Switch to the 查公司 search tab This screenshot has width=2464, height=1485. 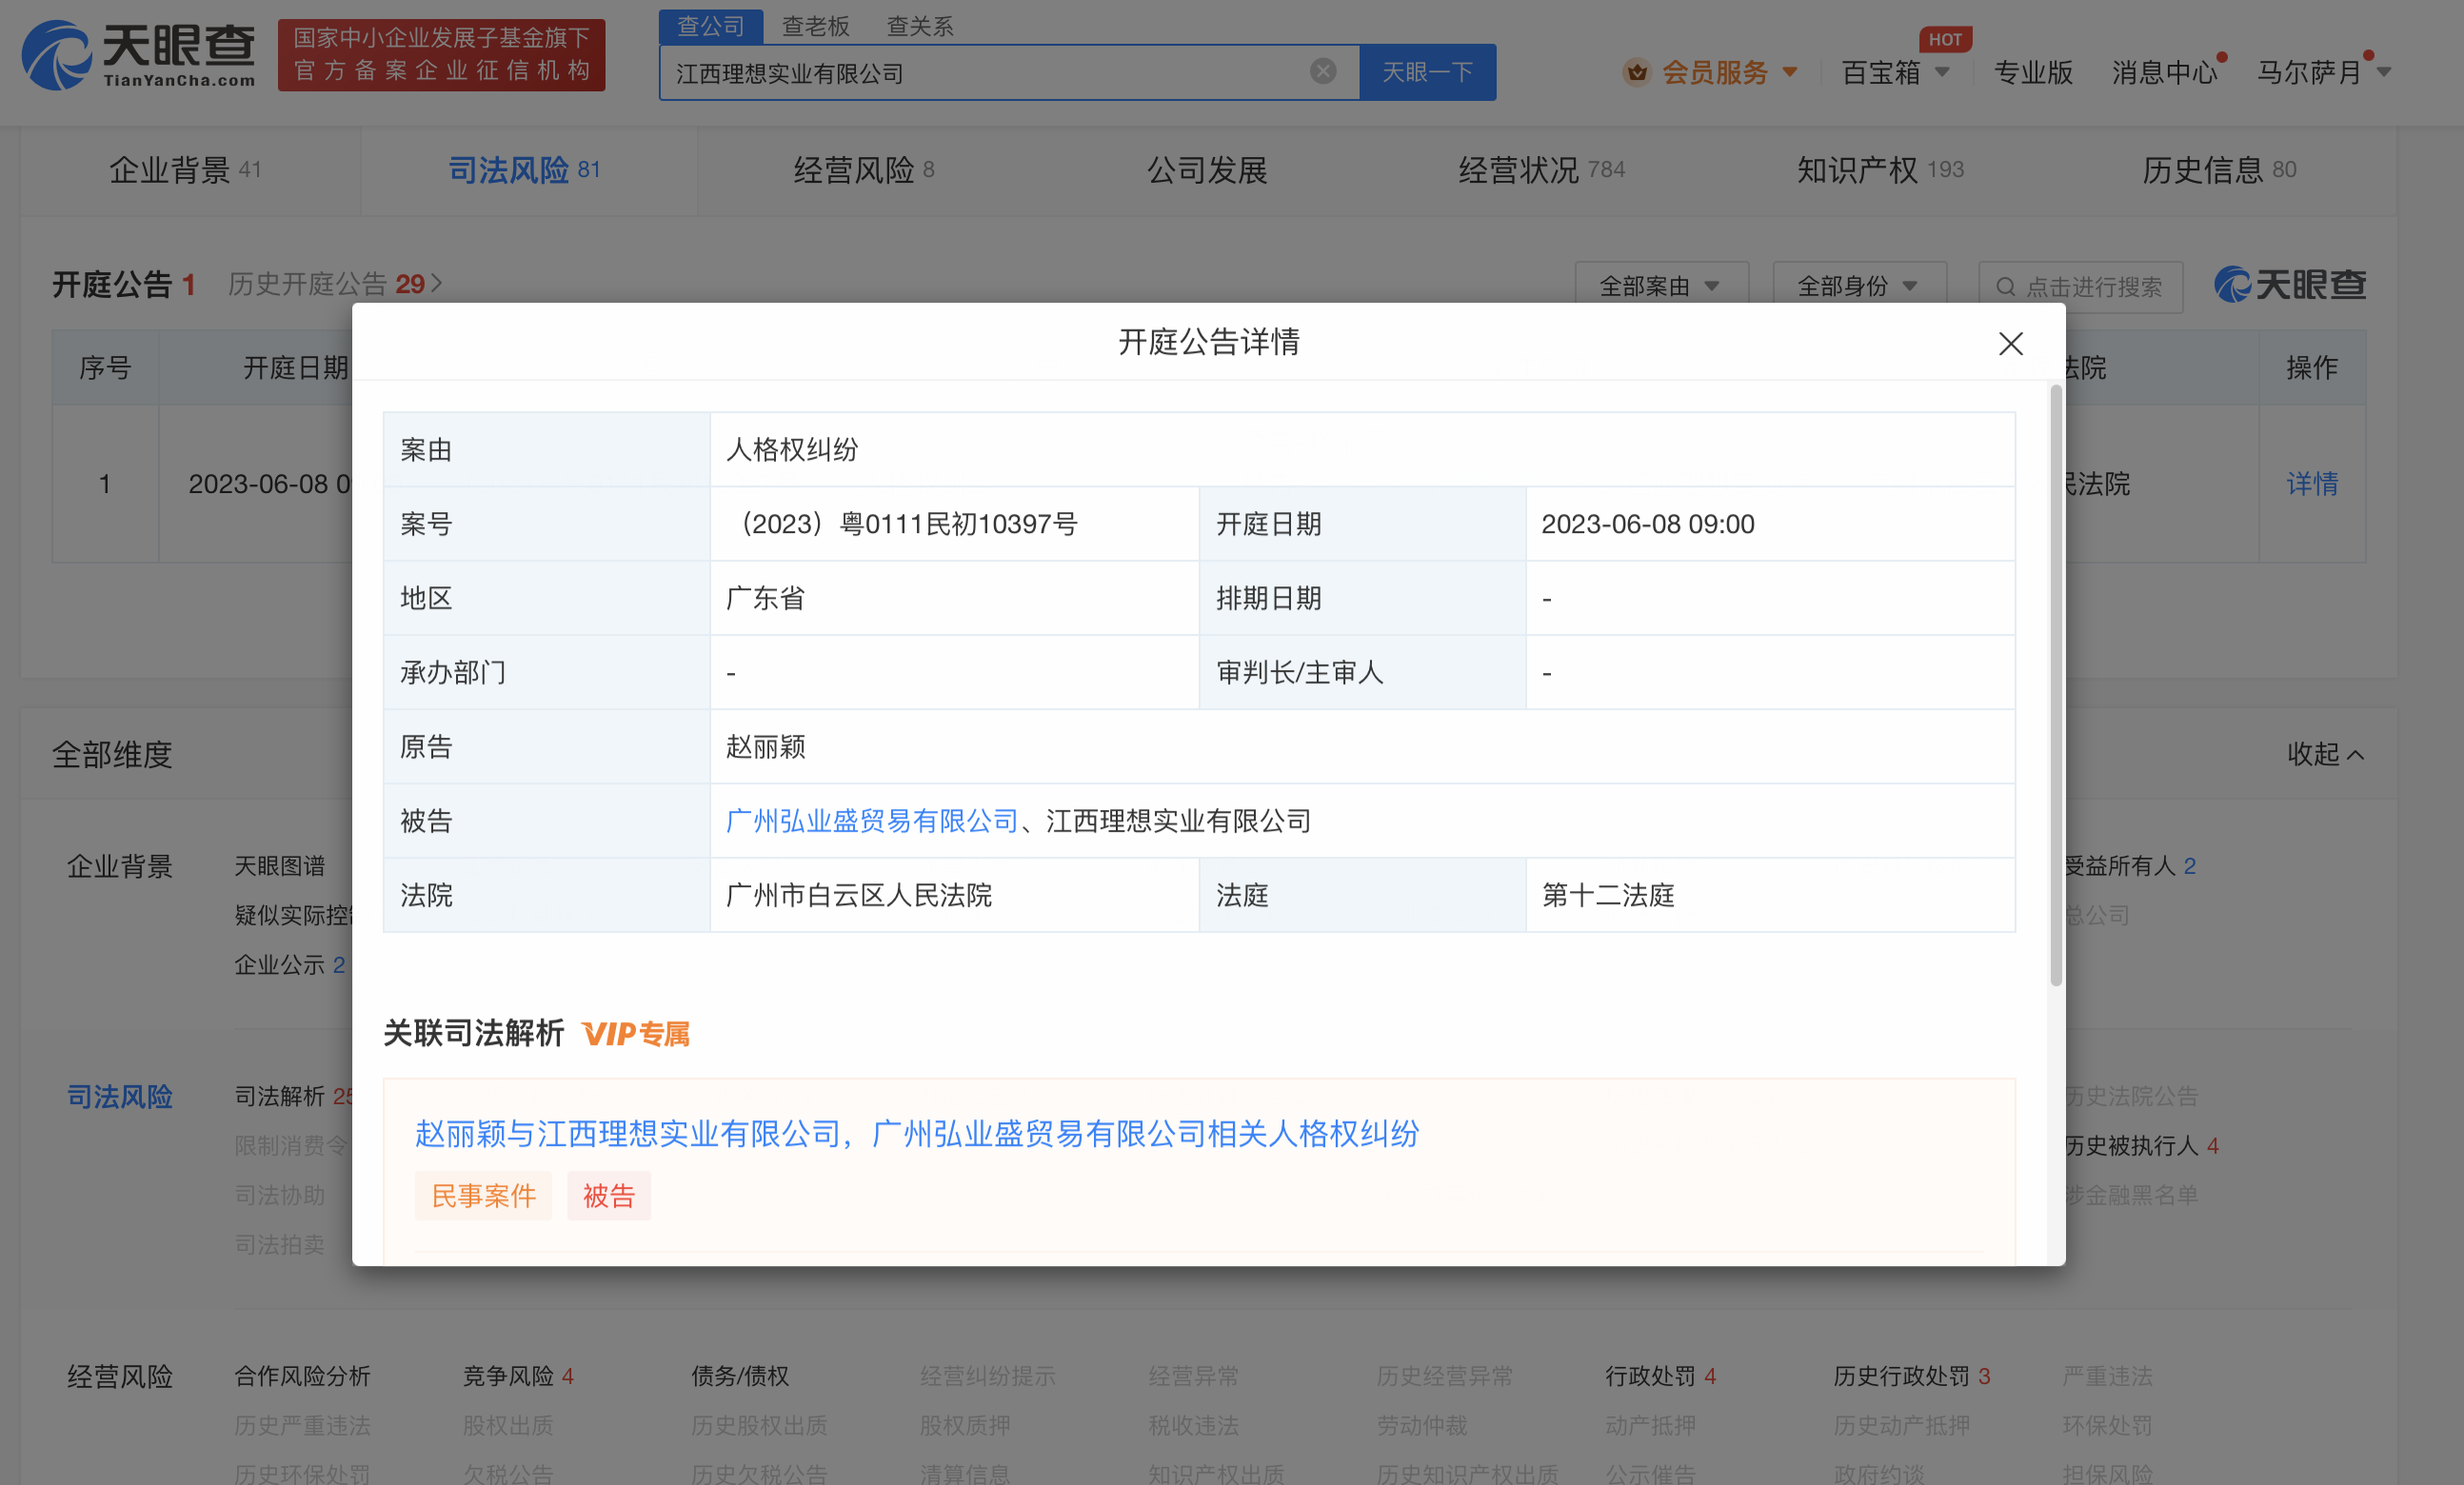coord(711,26)
